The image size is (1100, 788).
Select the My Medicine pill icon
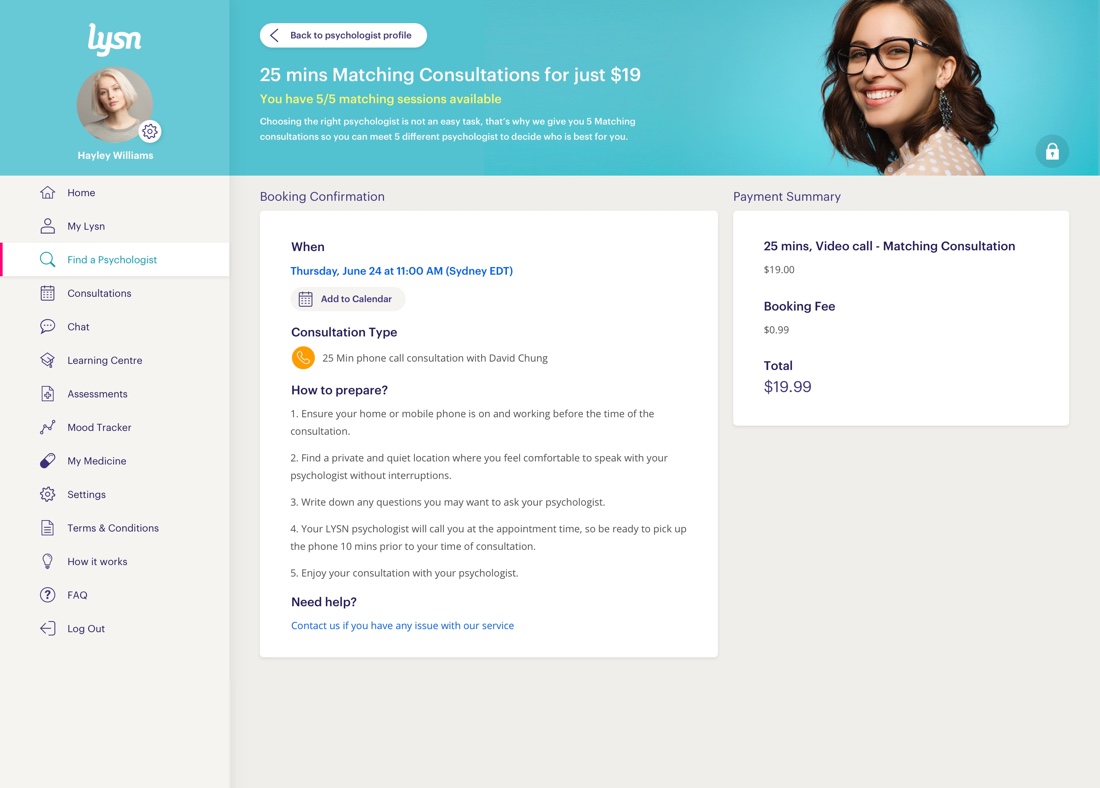click(x=47, y=461)
